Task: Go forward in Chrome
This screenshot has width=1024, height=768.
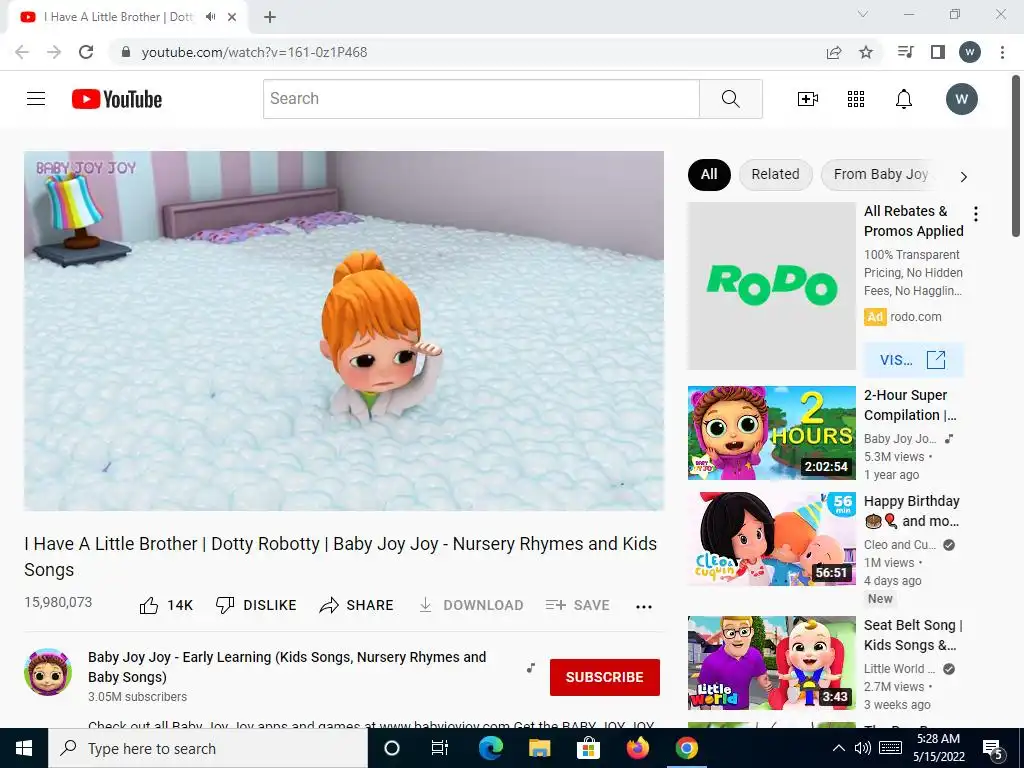Action: (54, 52)
